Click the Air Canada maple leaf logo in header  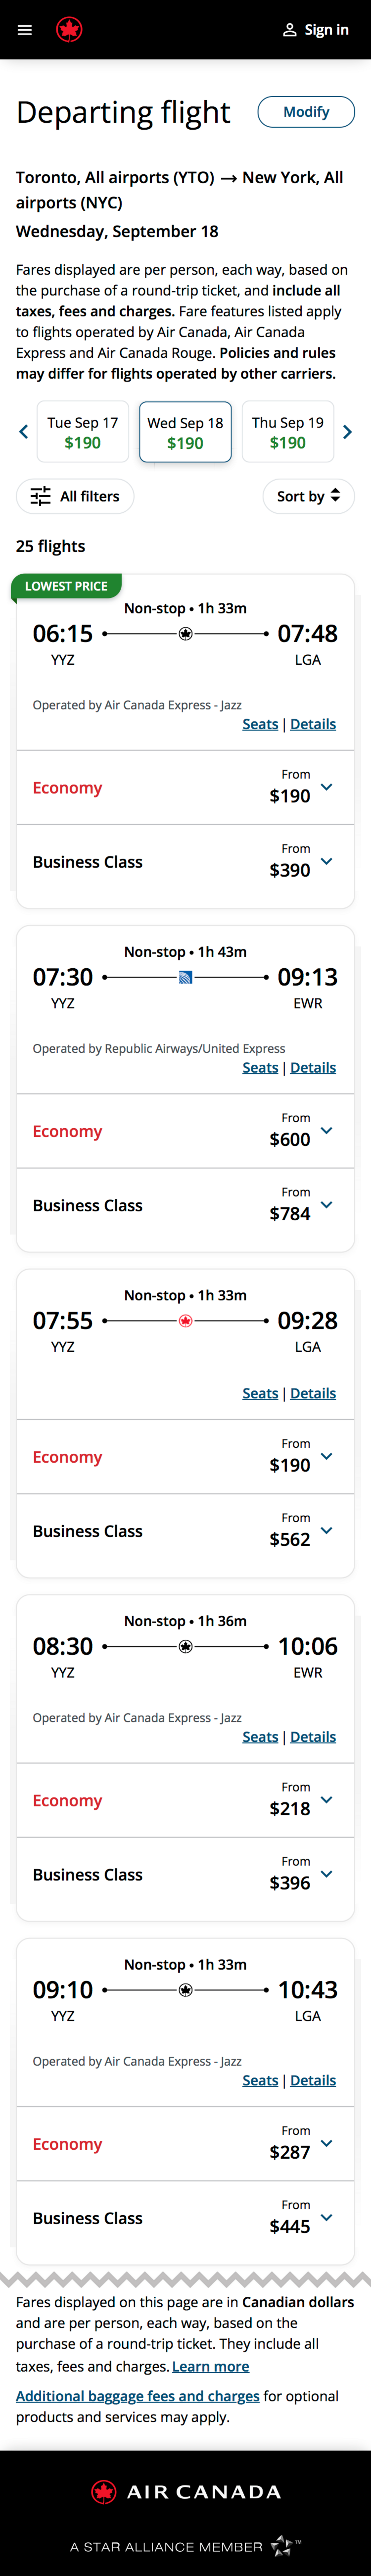pos(69,30)
